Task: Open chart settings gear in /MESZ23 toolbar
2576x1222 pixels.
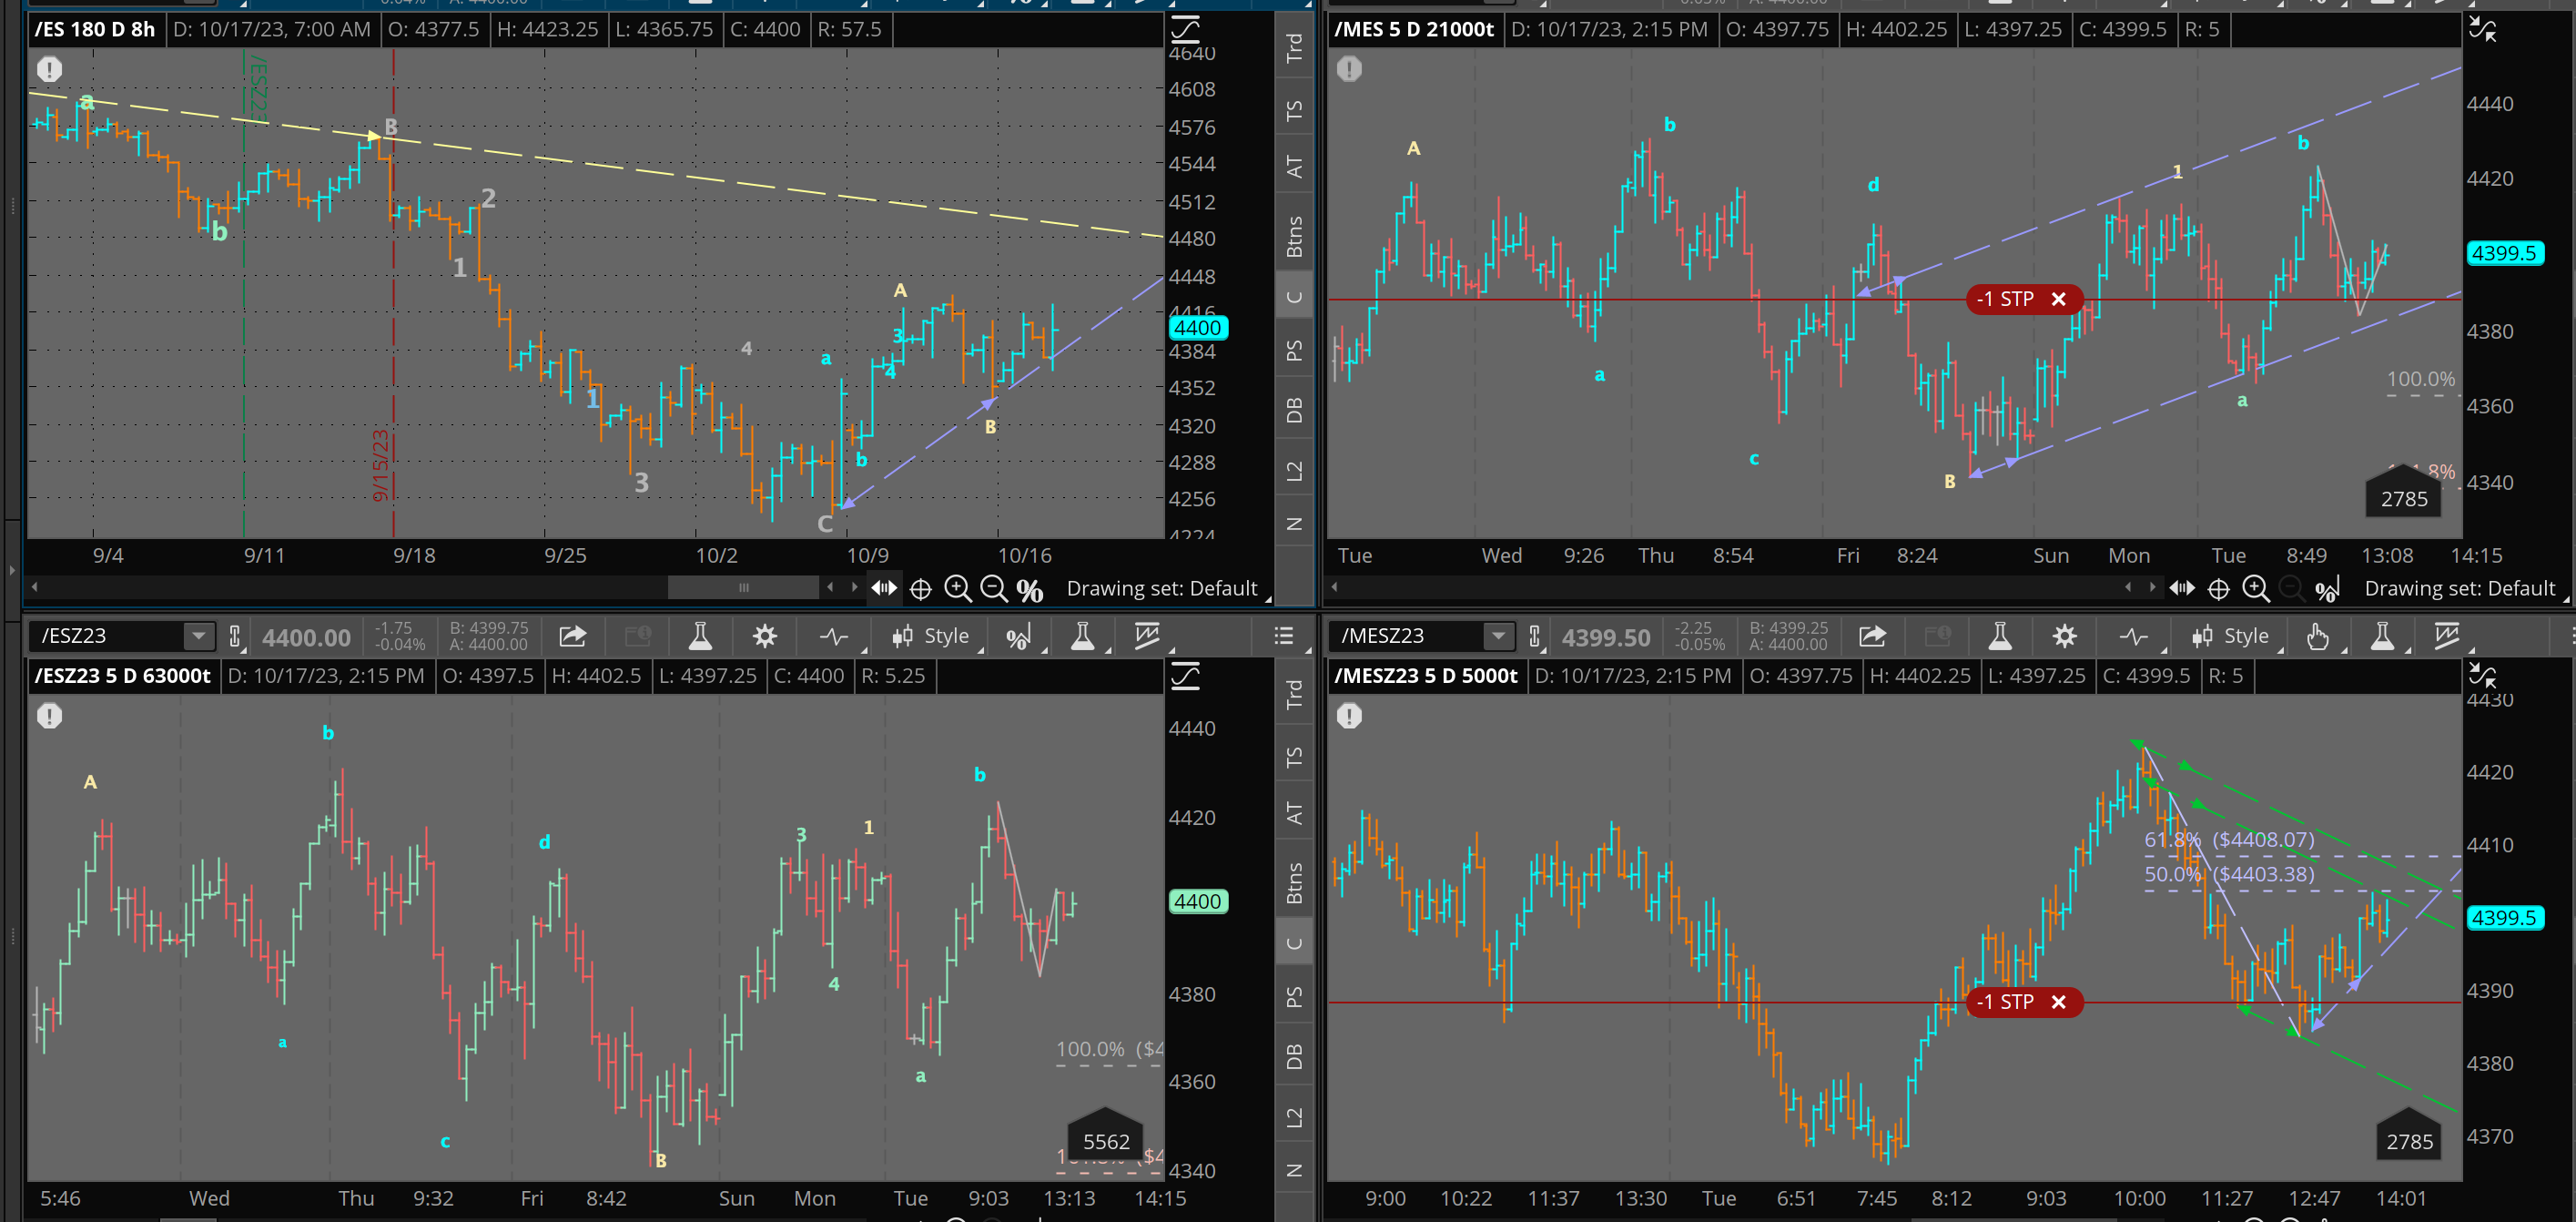Action: 2064,636
